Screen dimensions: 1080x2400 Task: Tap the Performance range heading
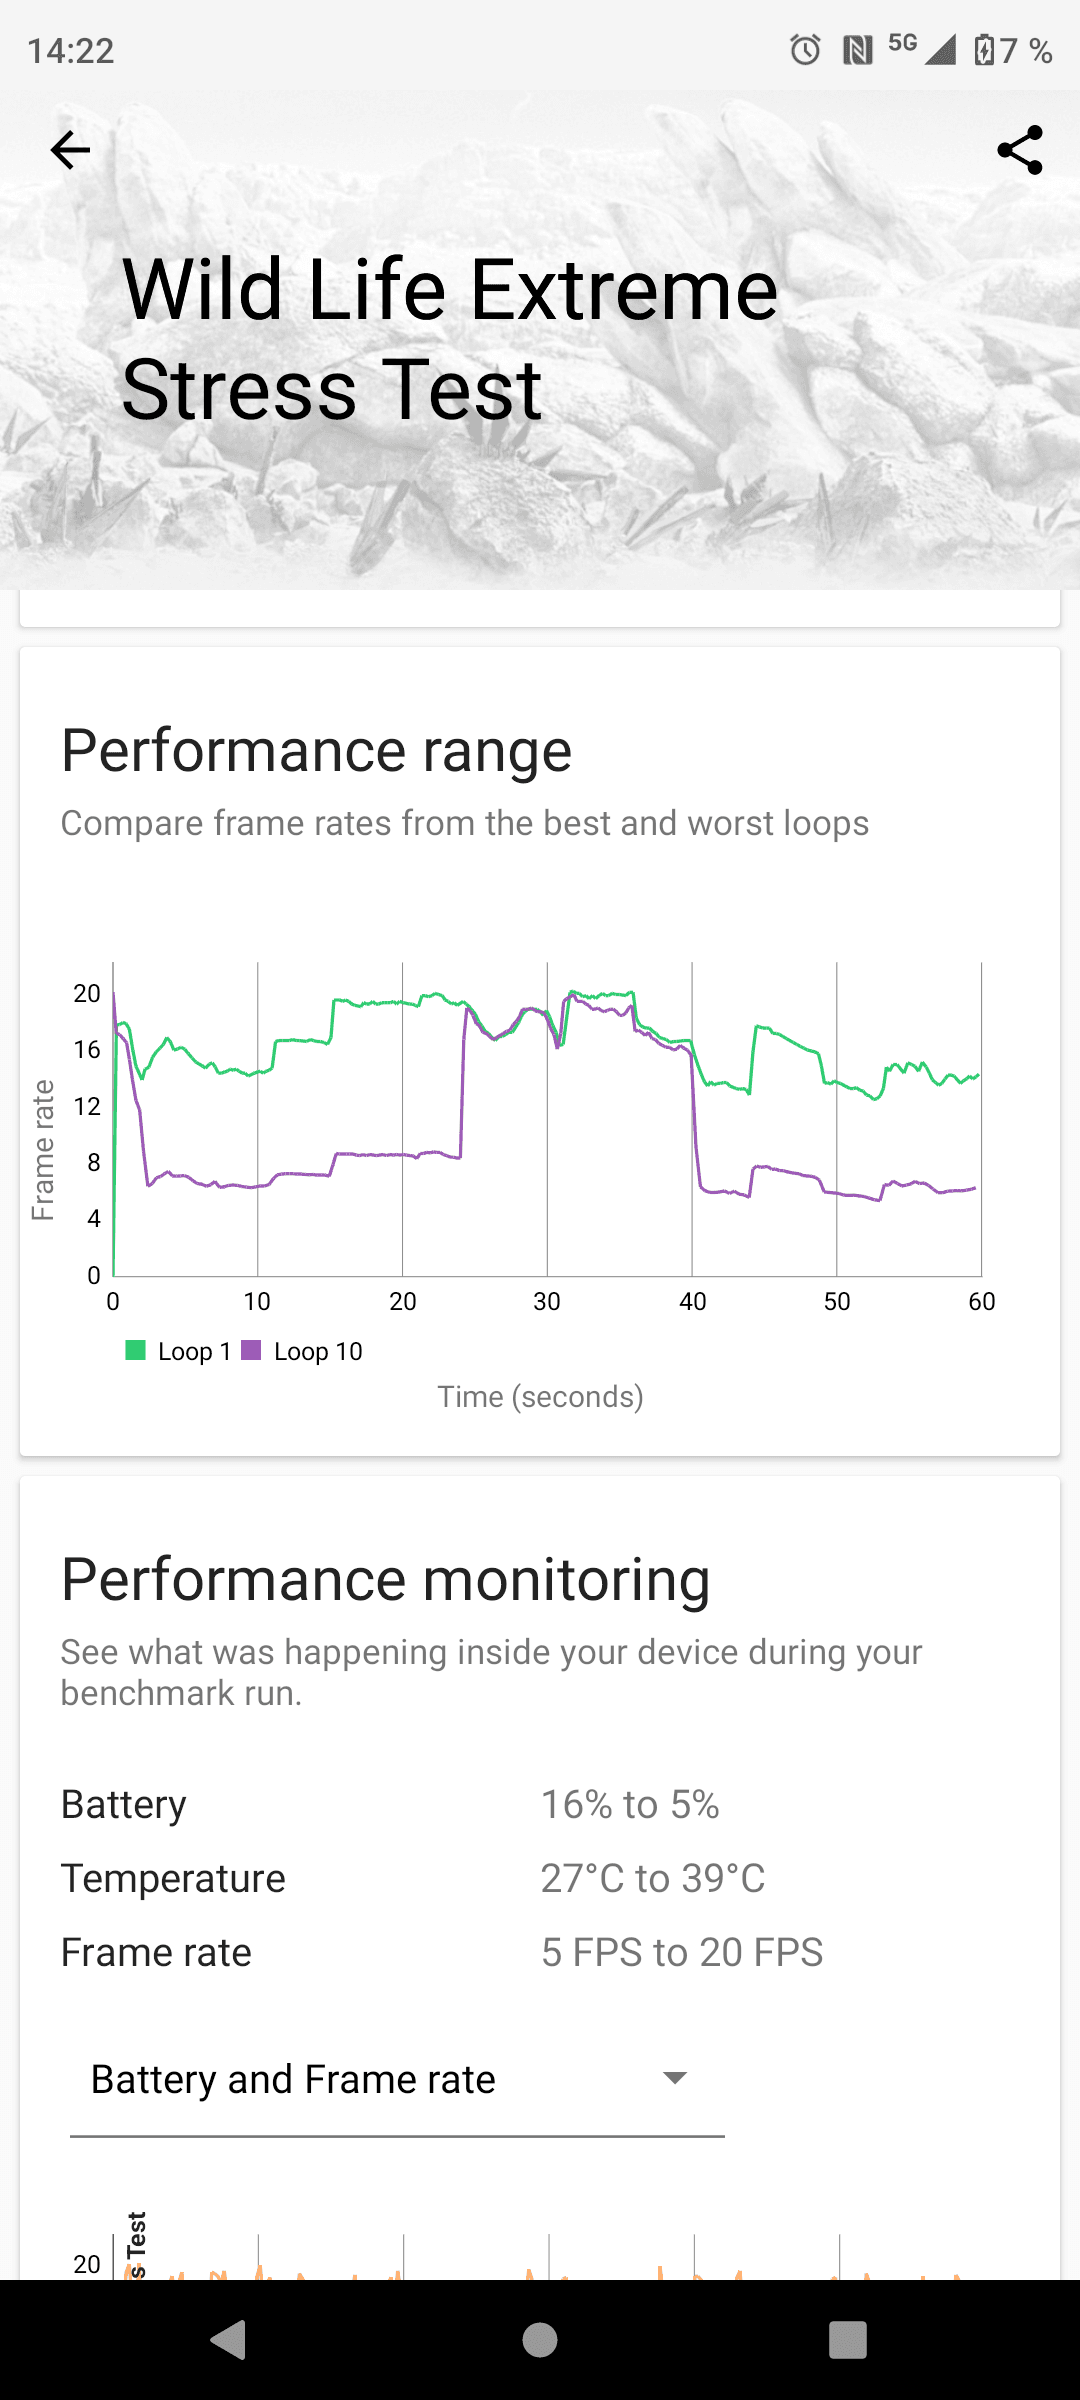pyautogui.click(x=316, y=750)
